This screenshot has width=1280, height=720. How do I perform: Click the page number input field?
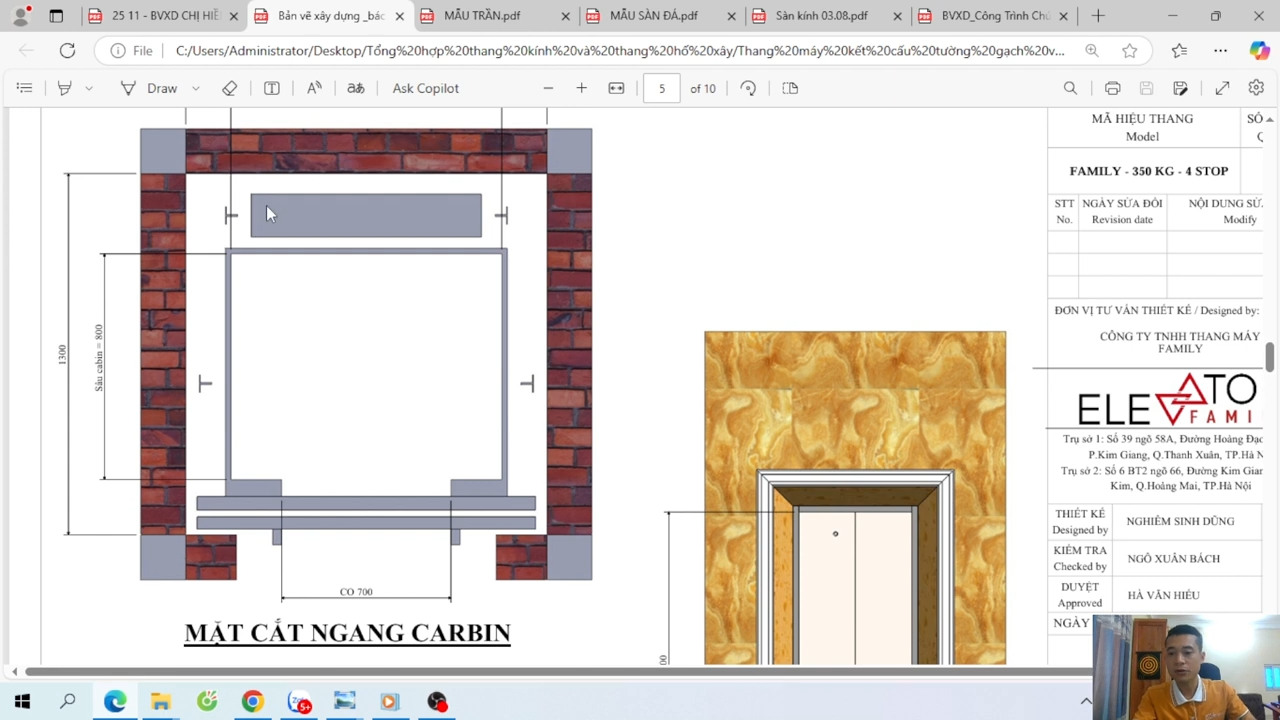click(x=661, y=88)
